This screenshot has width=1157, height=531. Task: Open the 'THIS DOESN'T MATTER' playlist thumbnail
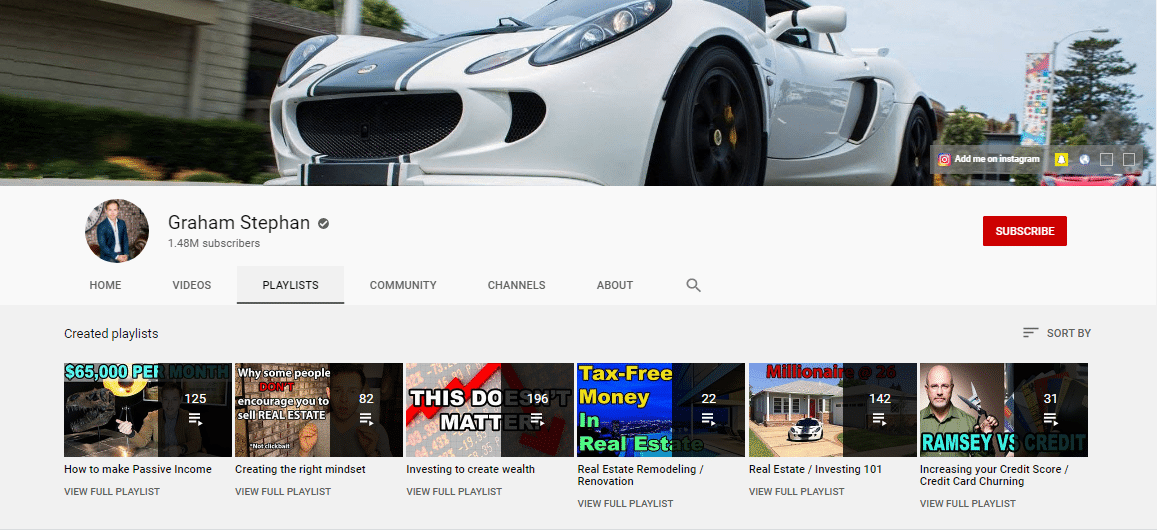(x=491, y=410)
